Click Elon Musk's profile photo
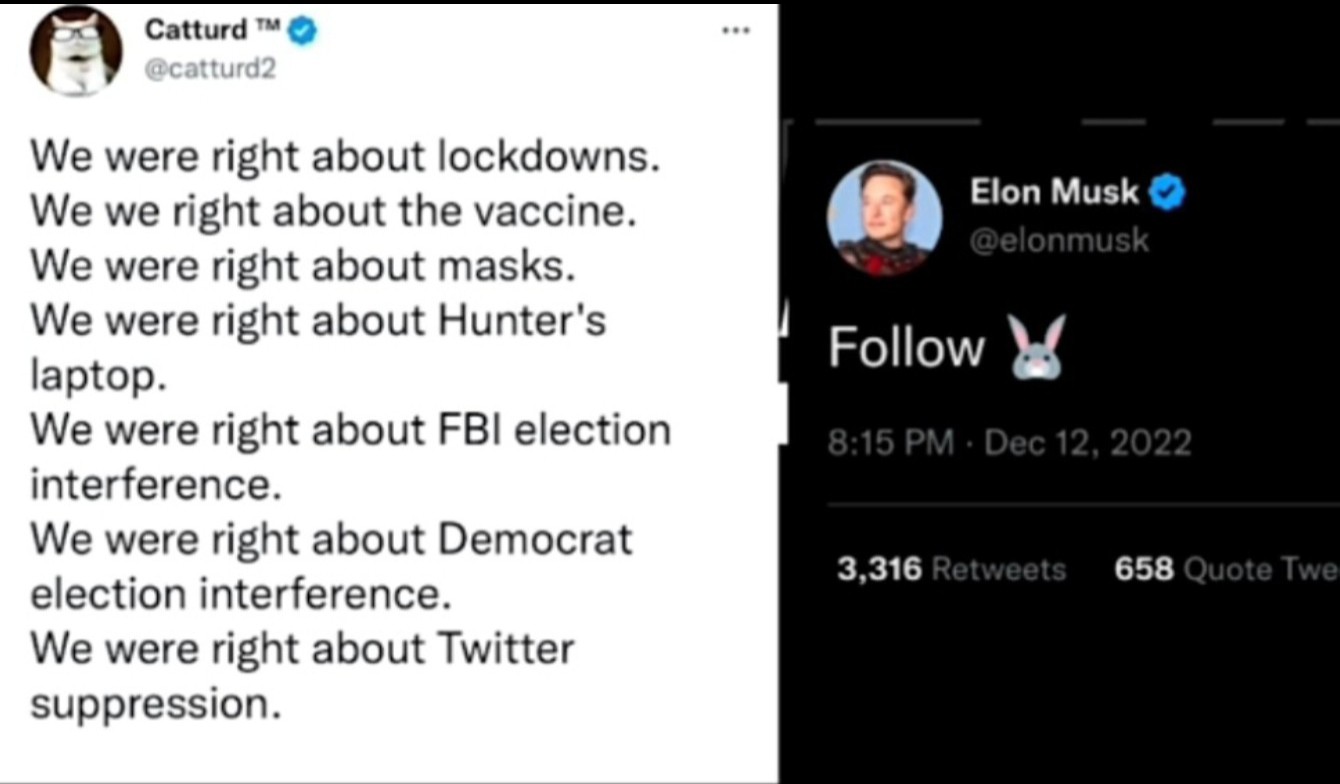 884,218
